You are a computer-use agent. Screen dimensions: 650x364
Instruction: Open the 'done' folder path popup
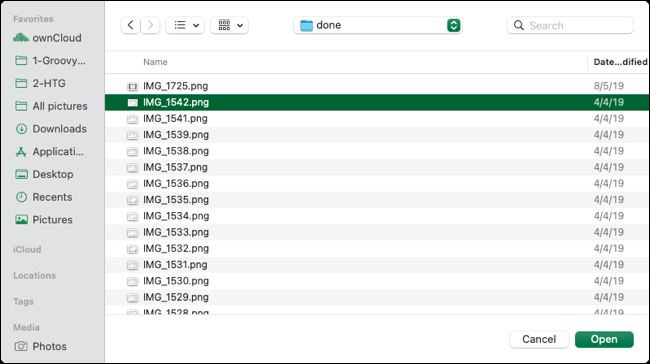[377, 25]
